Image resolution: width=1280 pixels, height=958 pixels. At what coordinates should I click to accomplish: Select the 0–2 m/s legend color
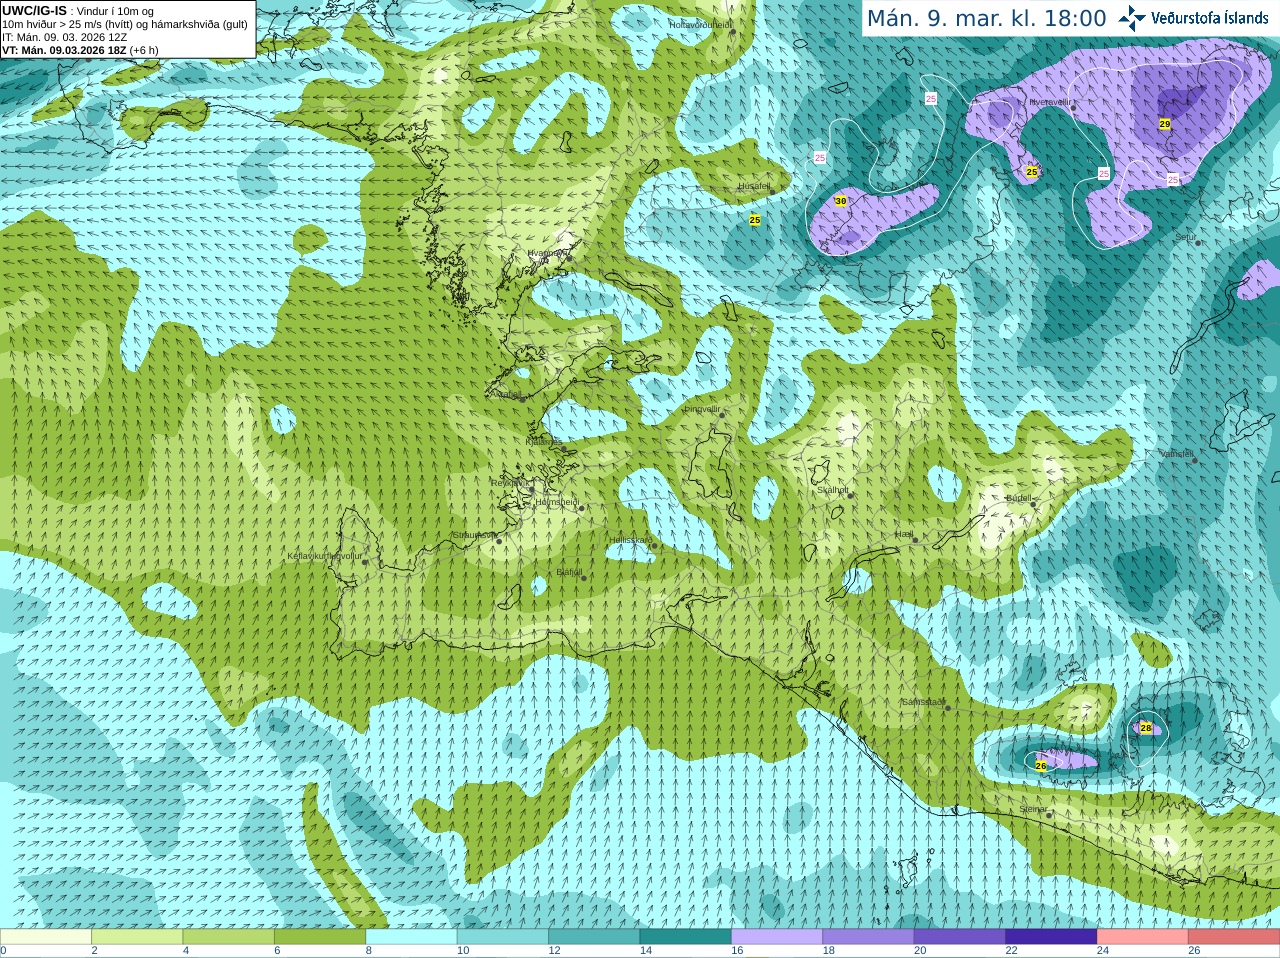click(46, 937)
